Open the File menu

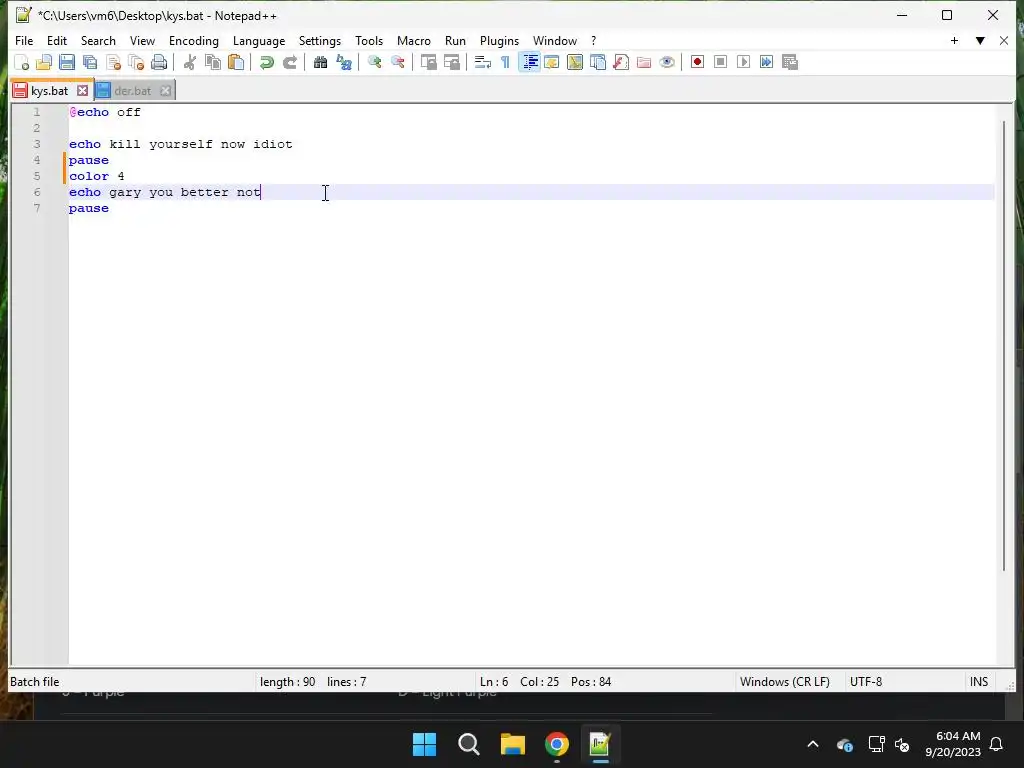[24, 40]
